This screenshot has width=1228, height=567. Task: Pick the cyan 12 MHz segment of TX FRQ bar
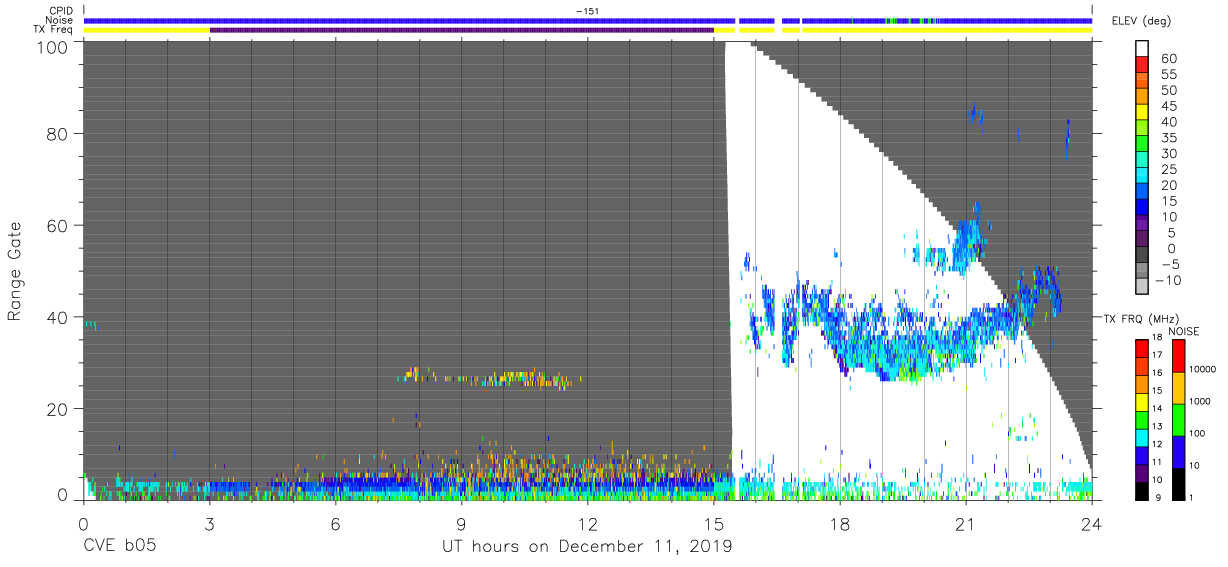[1142, 436]
